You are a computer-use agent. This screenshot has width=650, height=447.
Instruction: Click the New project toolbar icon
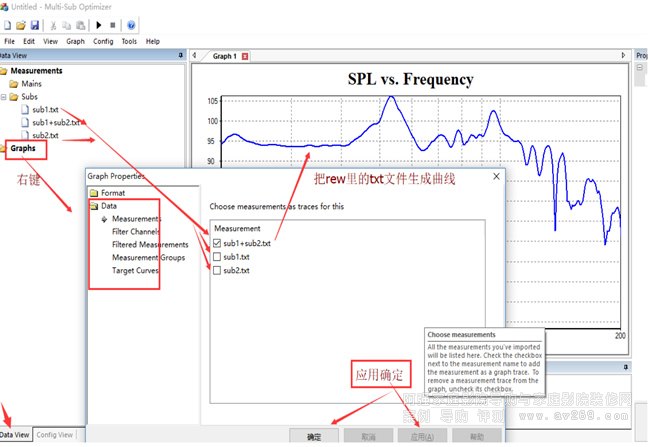point(7,24)
